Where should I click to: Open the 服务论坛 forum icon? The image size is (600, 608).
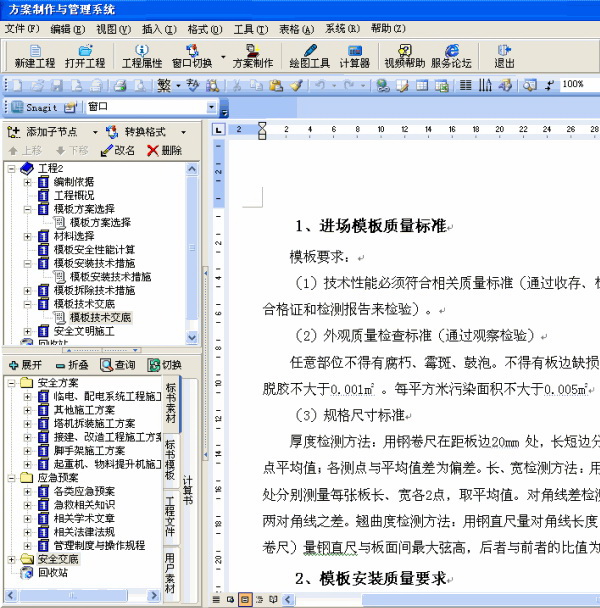[451, 57]
